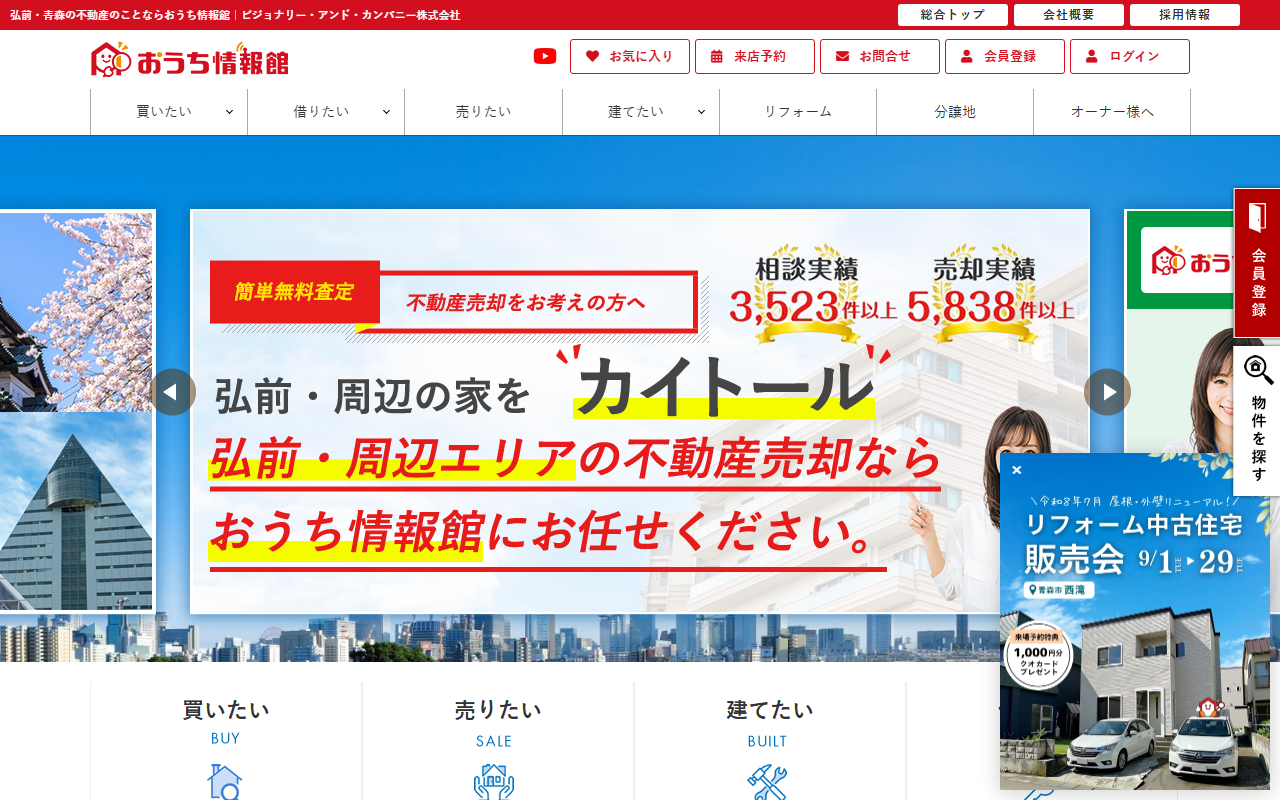Click 不動産売却をお考えの方へ banner text

pos(526,302)
